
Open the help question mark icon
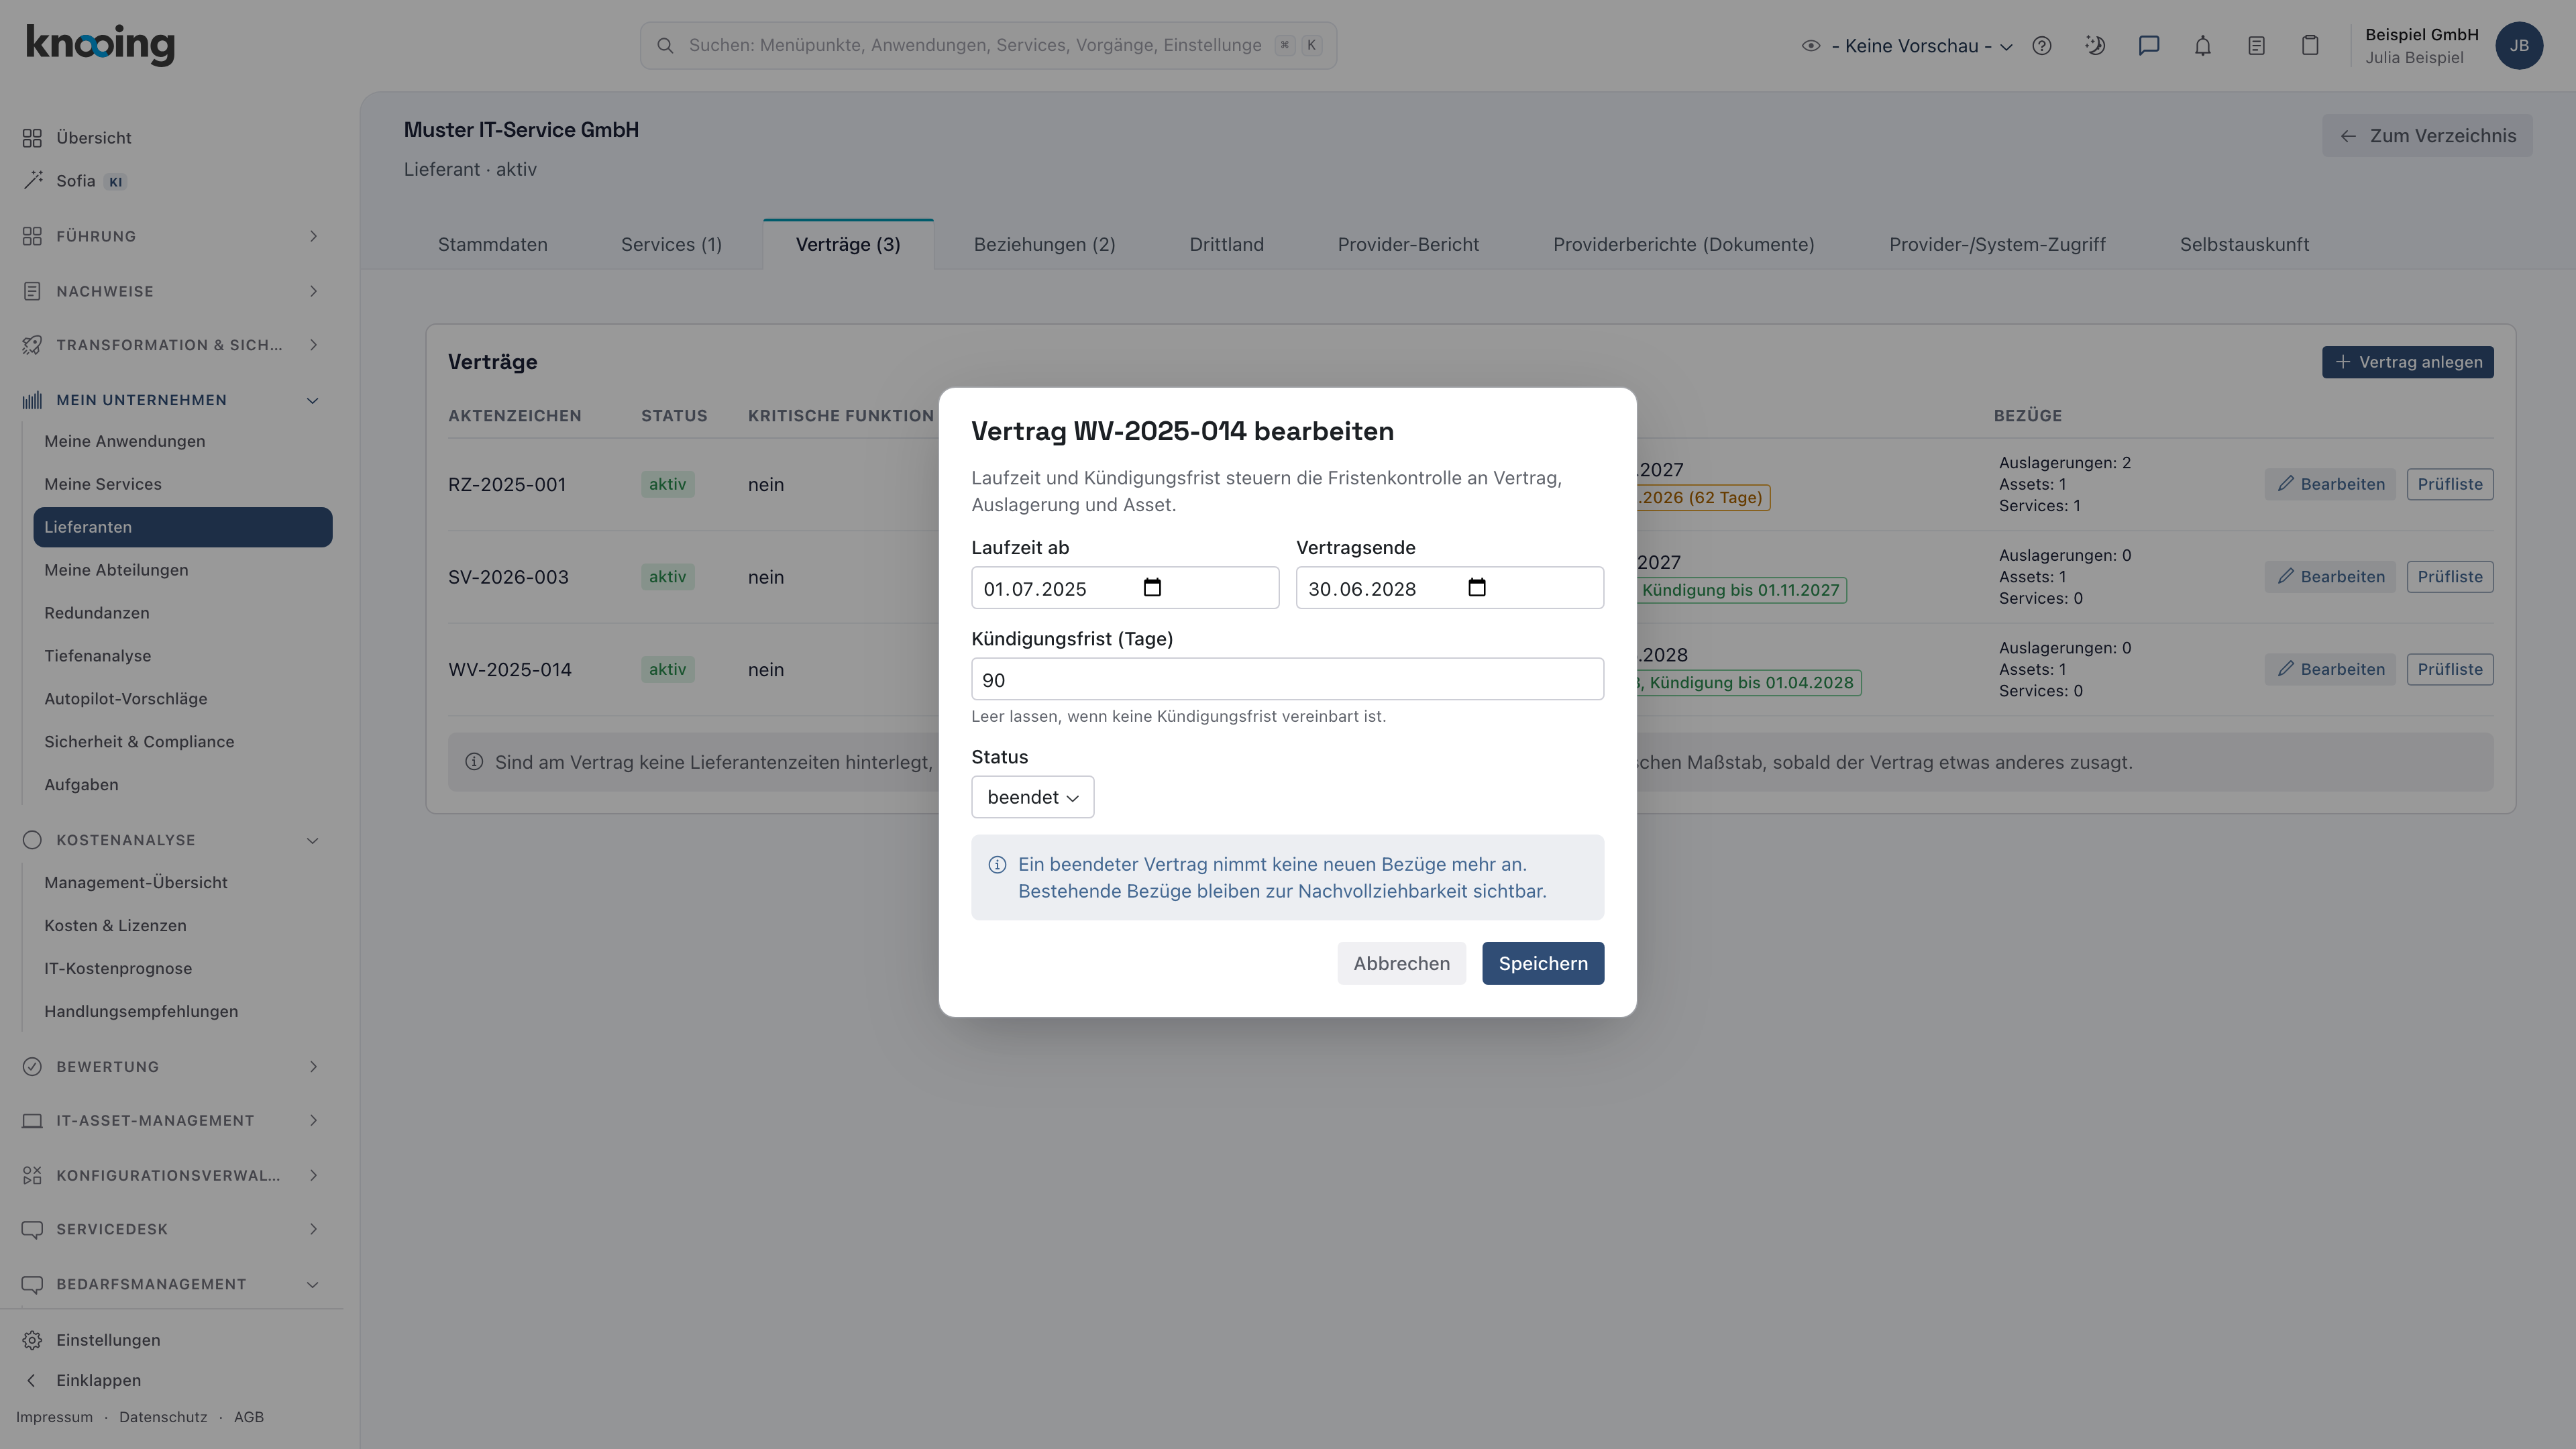(x=2042, y=46)
